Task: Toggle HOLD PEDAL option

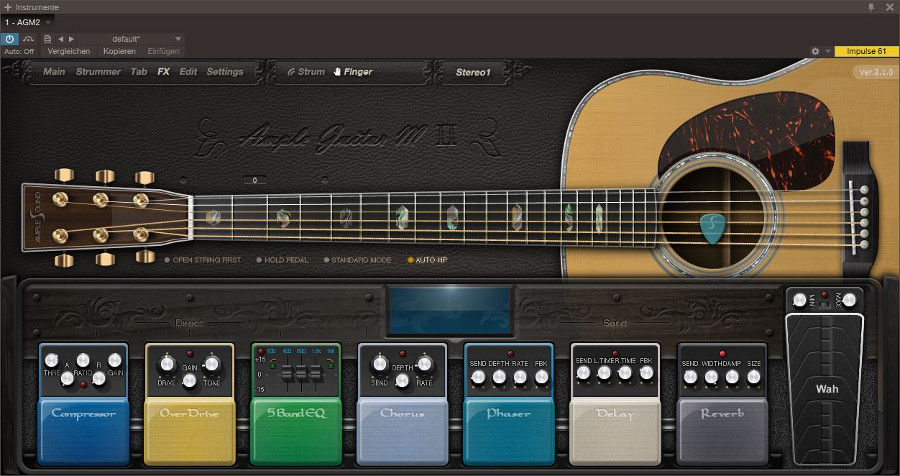Action: 282,260
